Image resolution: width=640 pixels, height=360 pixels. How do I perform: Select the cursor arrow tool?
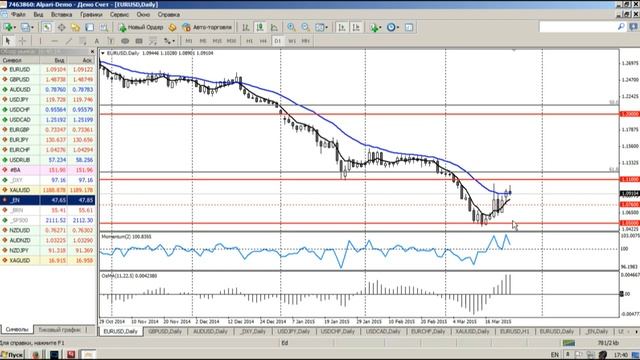(x=8, y=41)
